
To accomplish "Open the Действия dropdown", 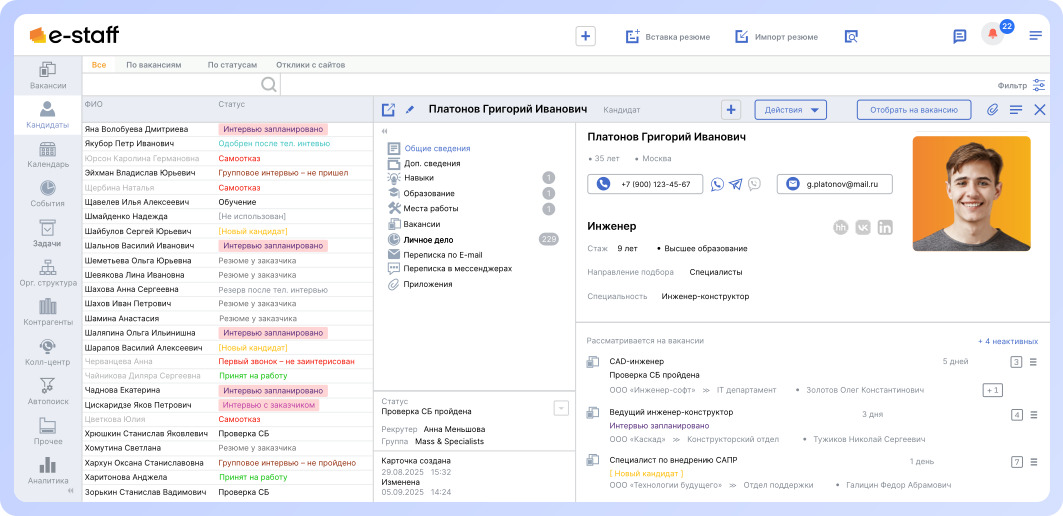I will [789, 109].
